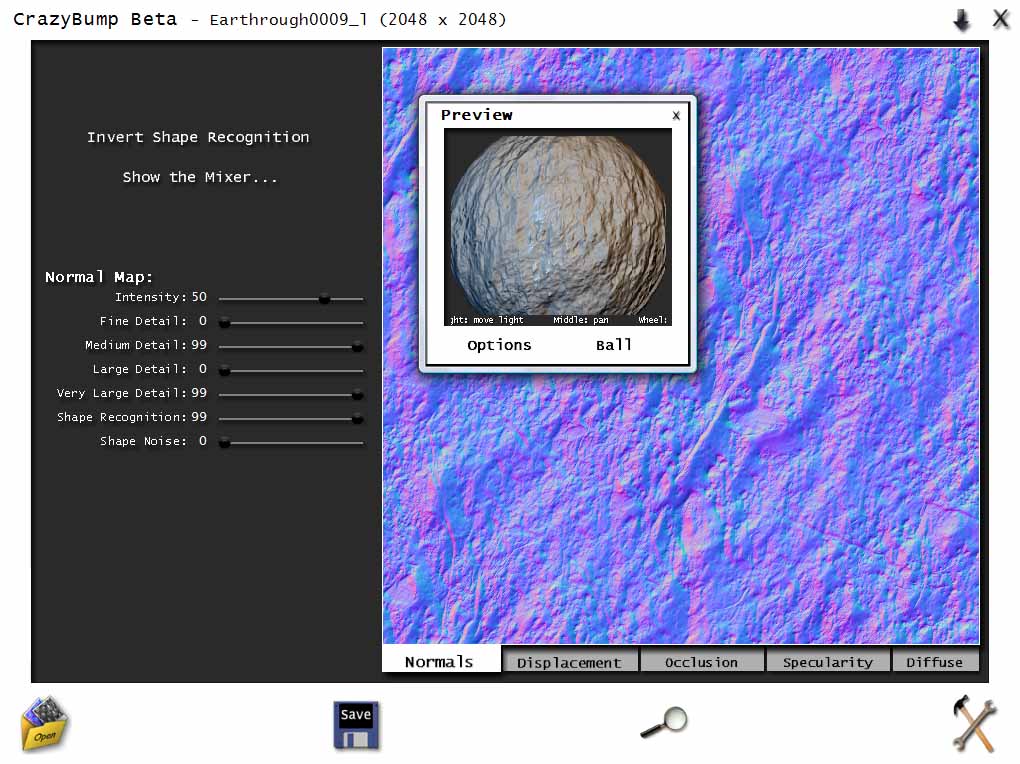Click the Medium Detail slider handle
The height and width of the screenshot is (764, 1020).
tap(357, 346)
